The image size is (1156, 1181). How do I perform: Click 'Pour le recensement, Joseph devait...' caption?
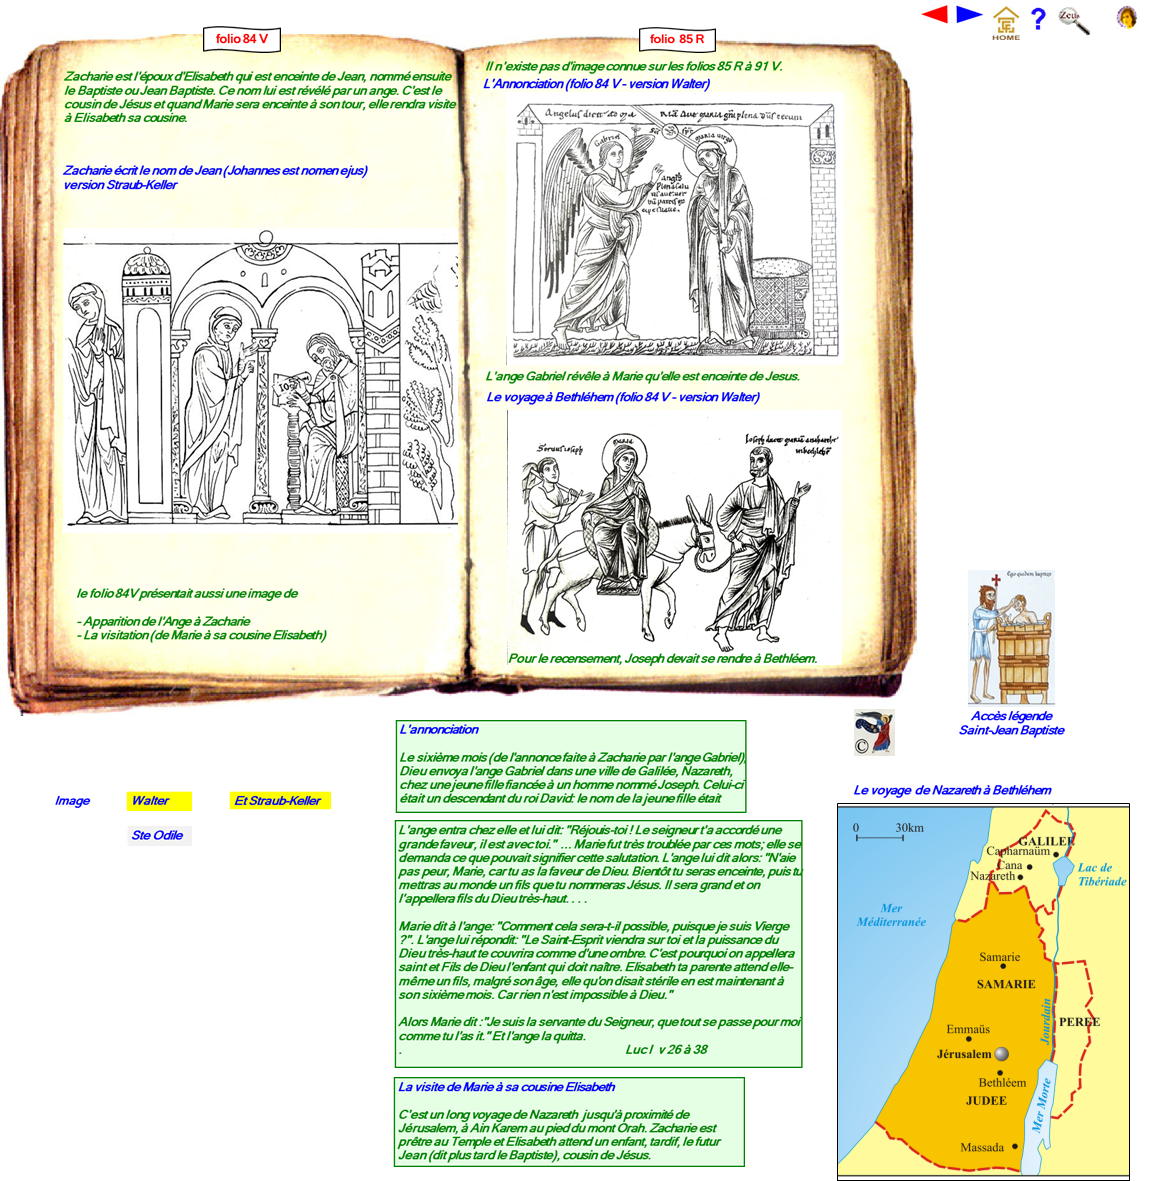[x=663, y=658]
